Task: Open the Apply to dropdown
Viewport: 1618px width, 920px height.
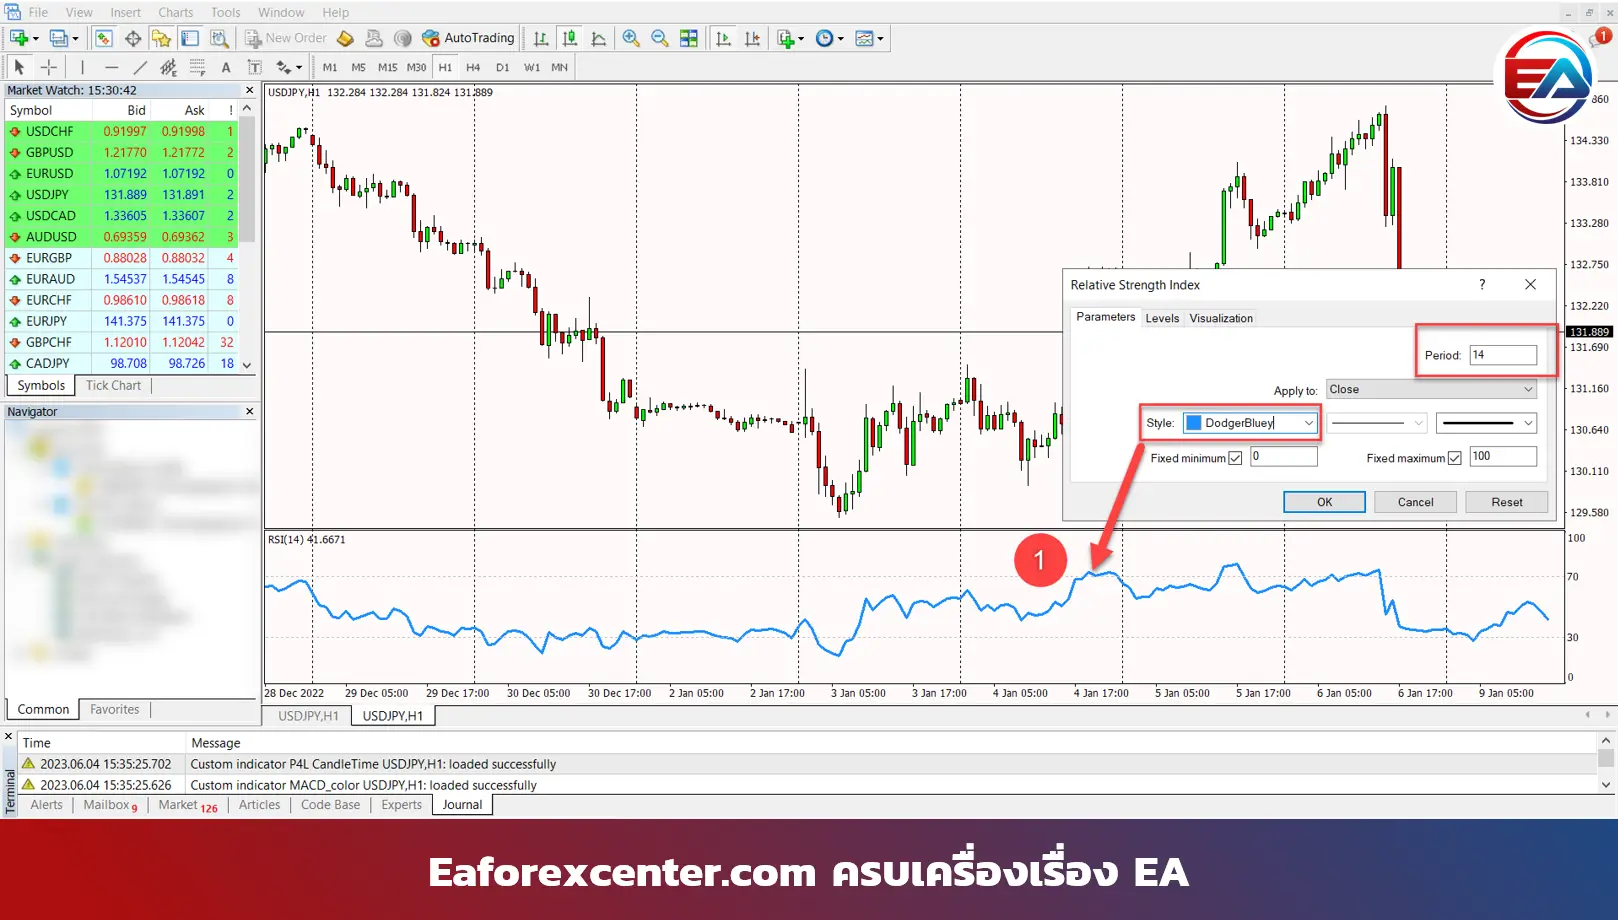Action: pos(1431,390)
